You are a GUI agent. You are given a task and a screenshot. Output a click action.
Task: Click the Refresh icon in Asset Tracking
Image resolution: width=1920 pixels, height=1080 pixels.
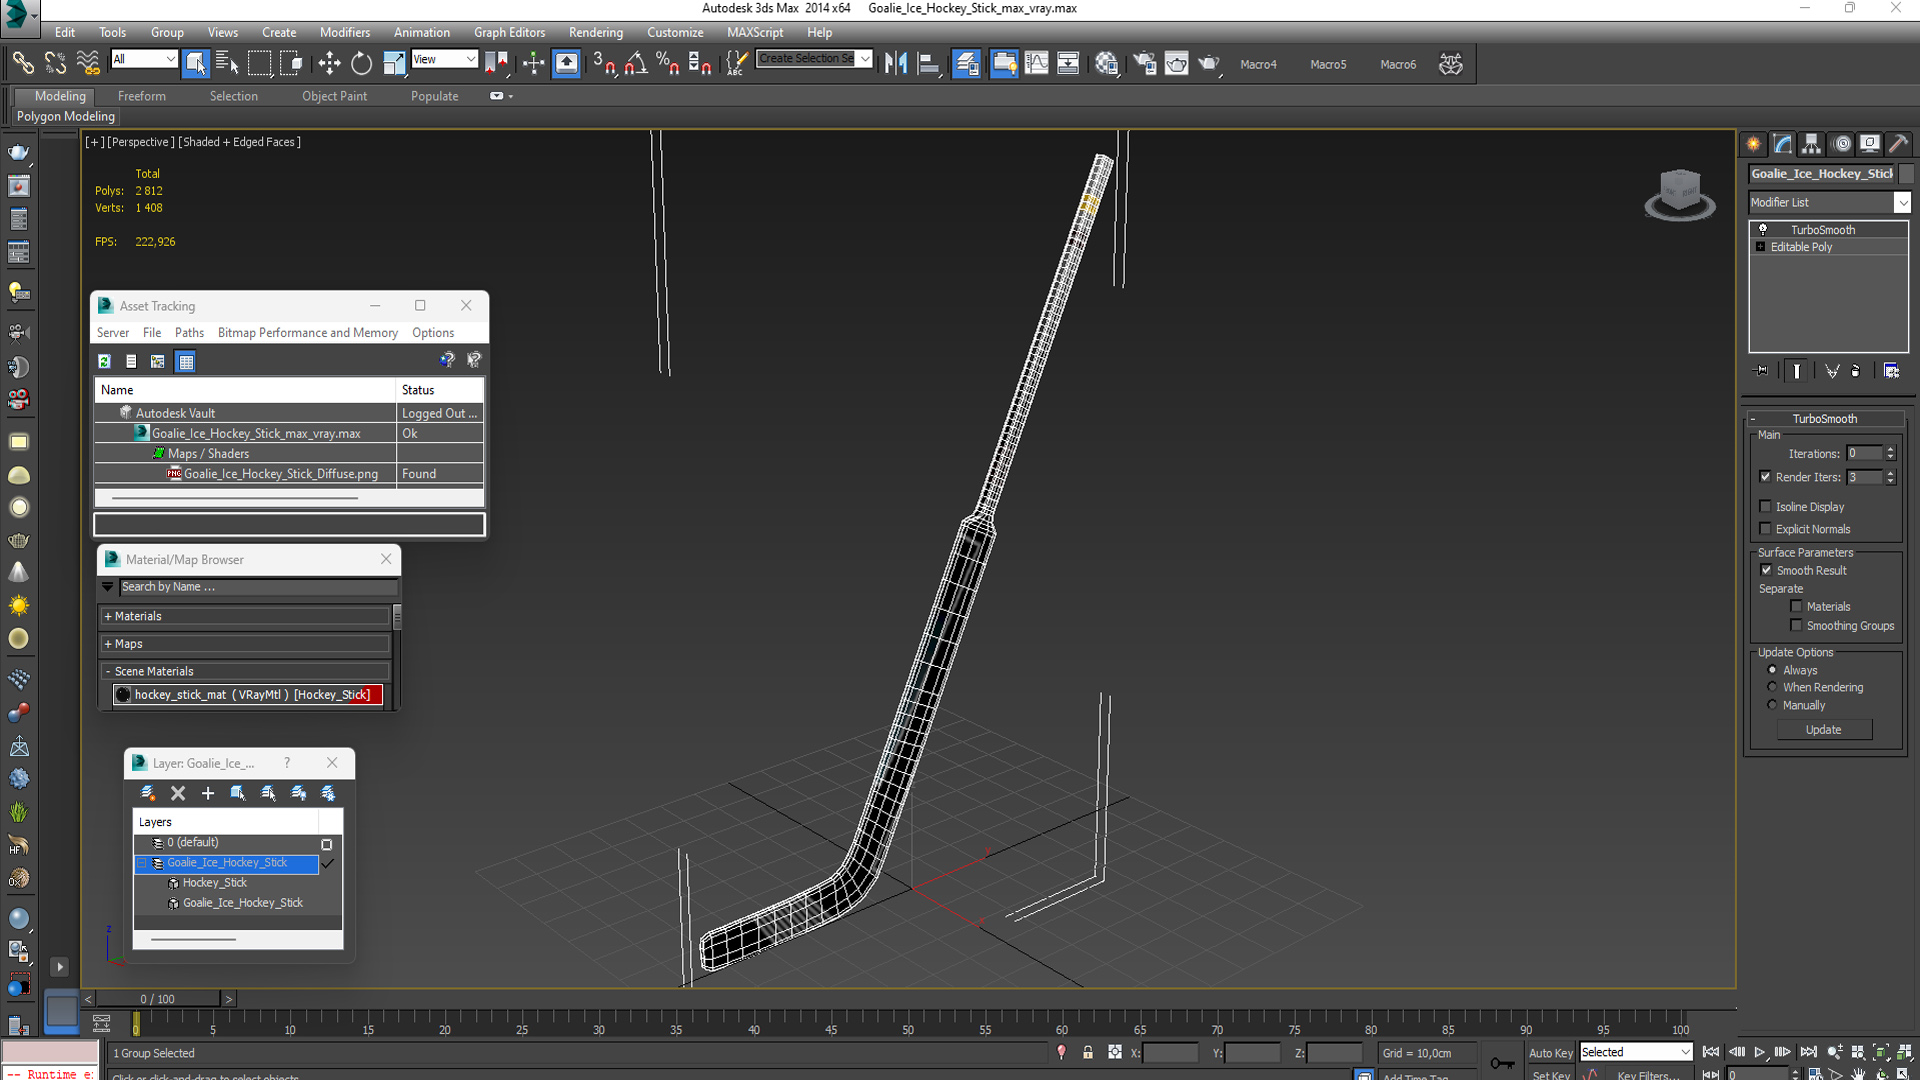pyautogui.click(x=104, y=361)
